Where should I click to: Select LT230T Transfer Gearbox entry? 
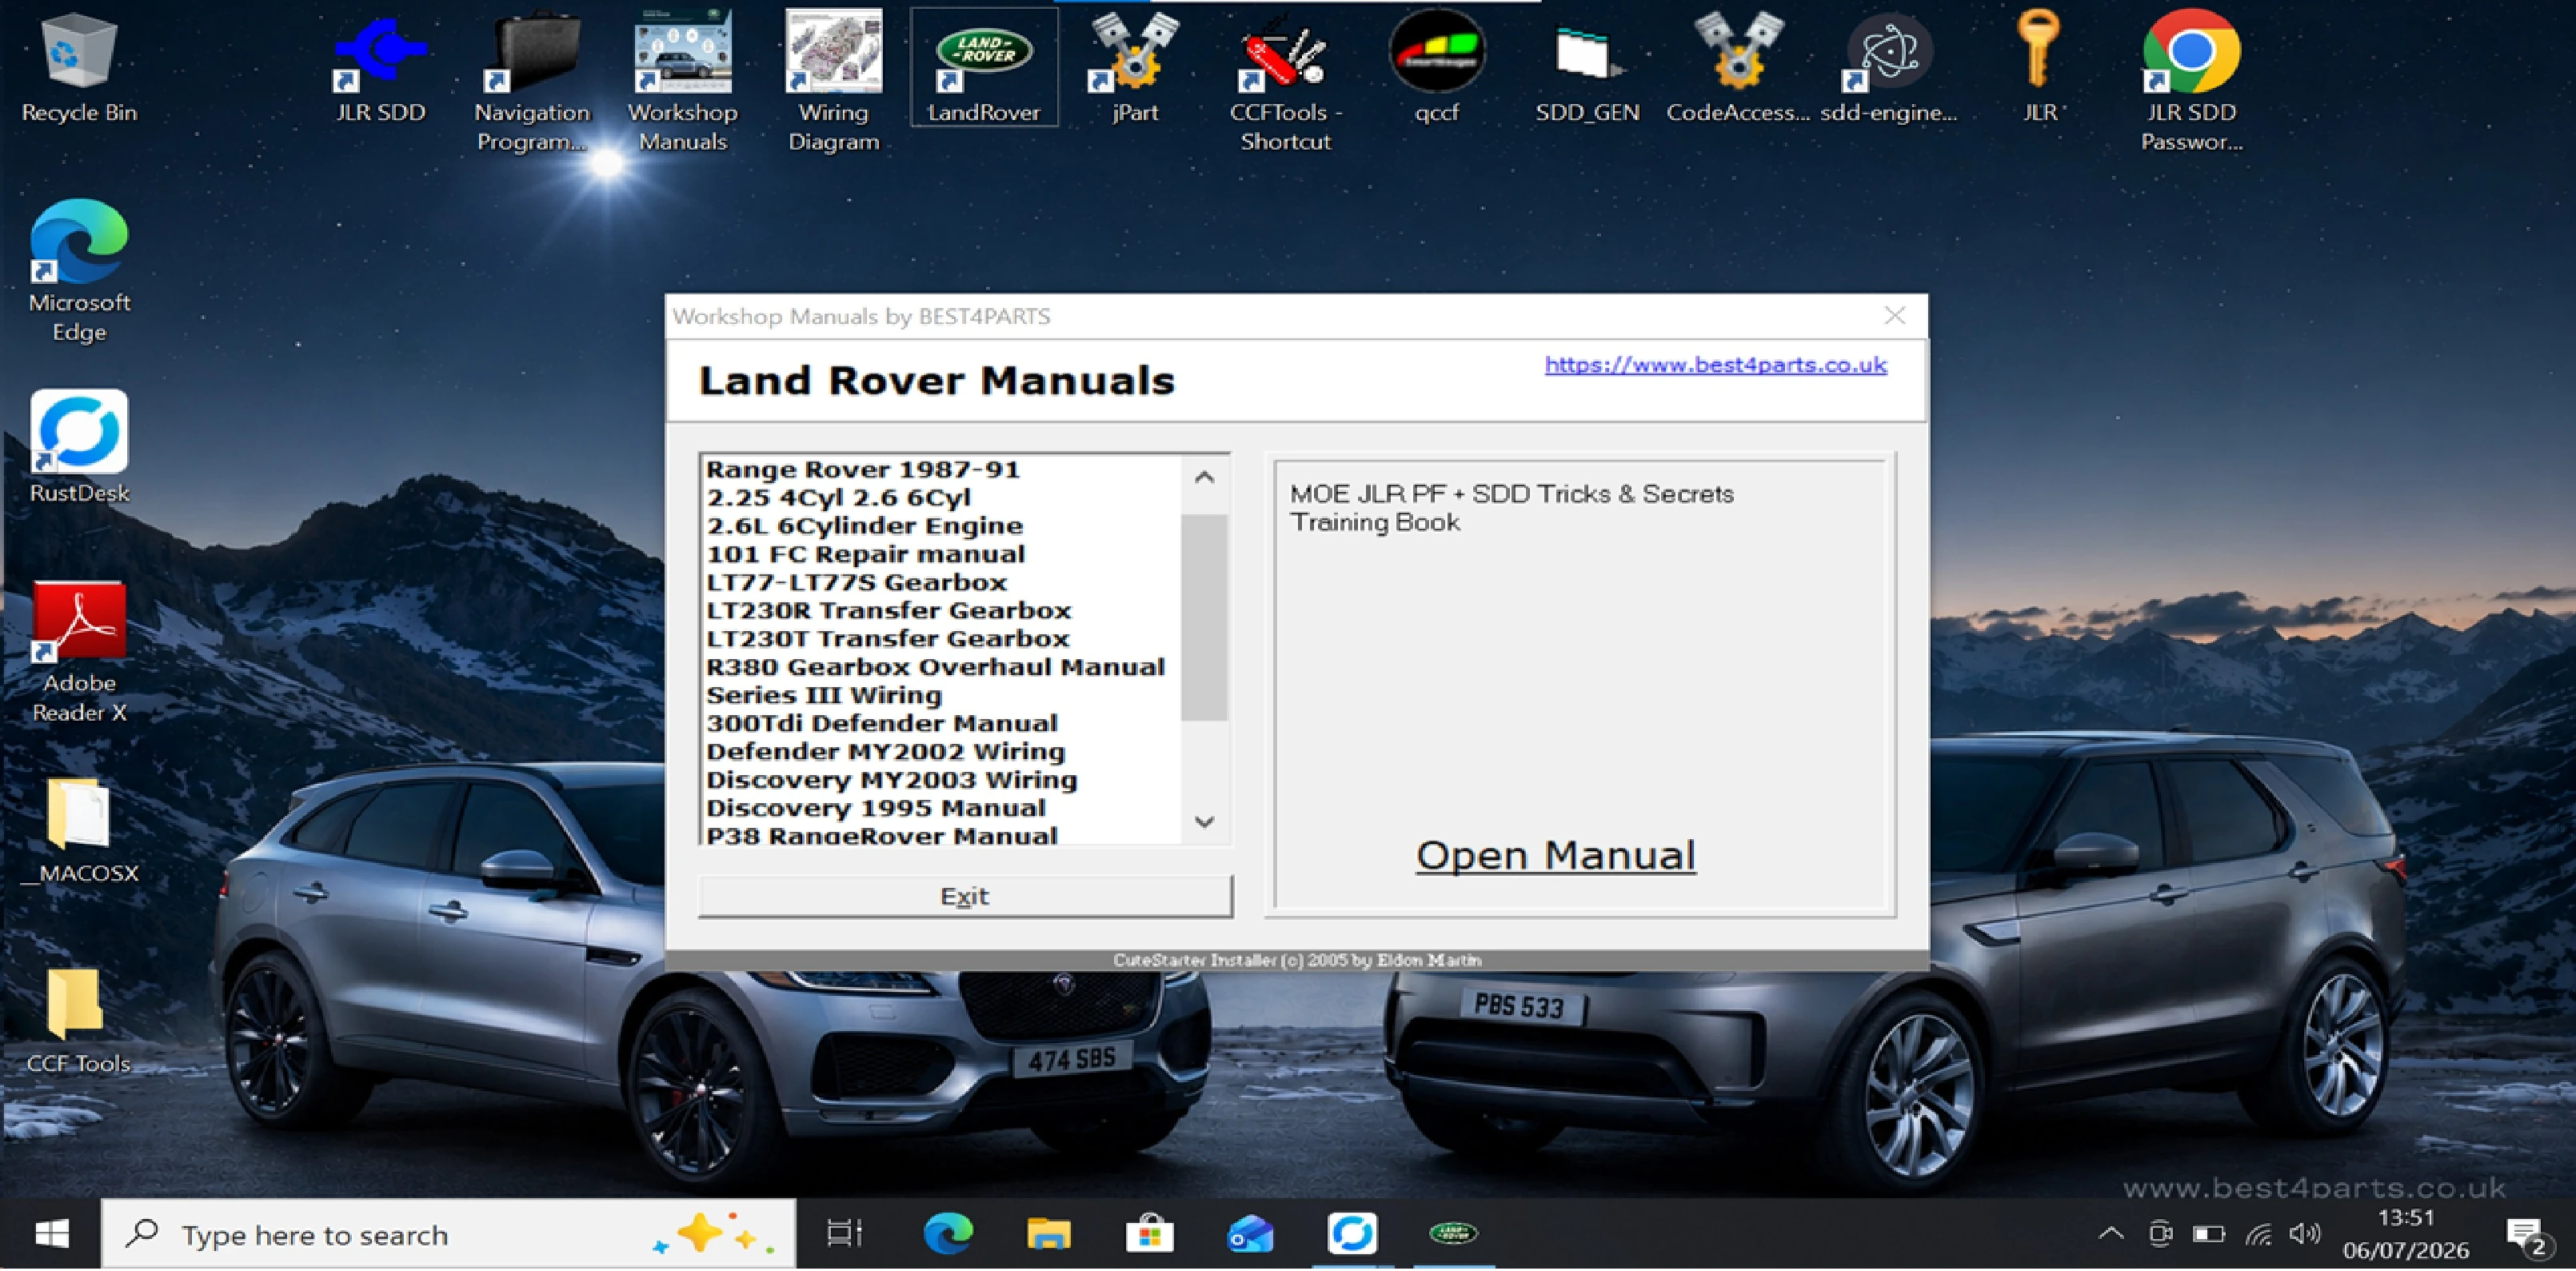tap(887, 638)
